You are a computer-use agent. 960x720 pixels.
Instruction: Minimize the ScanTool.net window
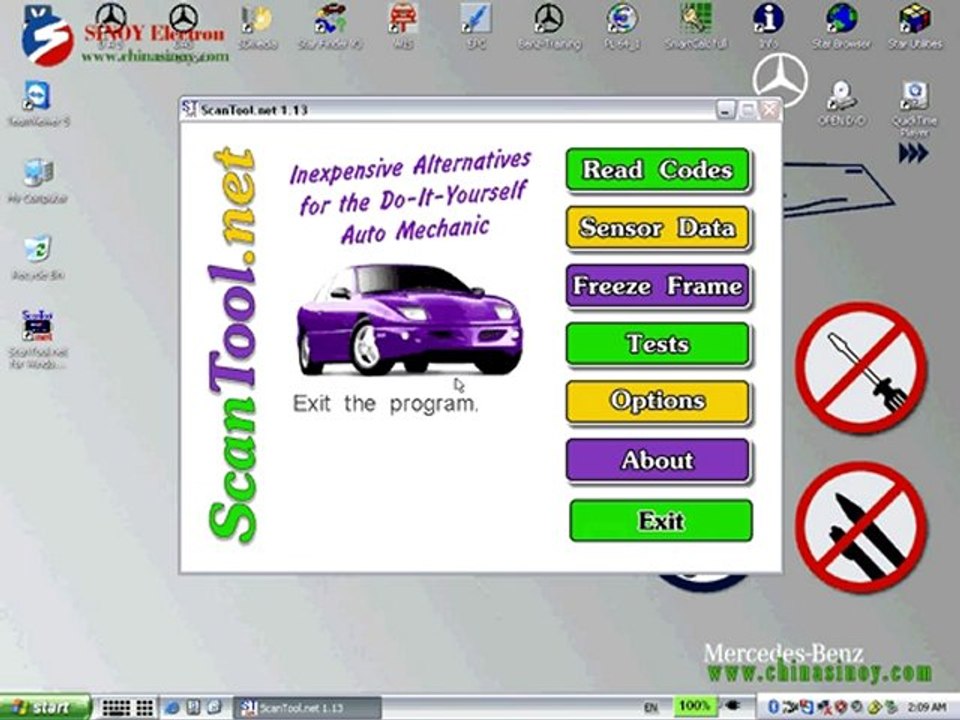[x=726, y=110]
